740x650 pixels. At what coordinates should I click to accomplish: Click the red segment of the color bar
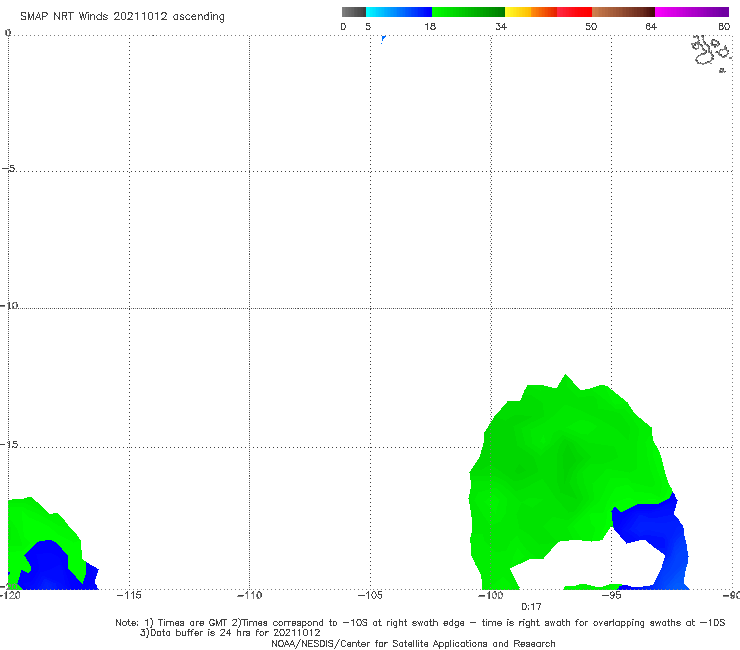pyautogui.click(x=574, y=12)
